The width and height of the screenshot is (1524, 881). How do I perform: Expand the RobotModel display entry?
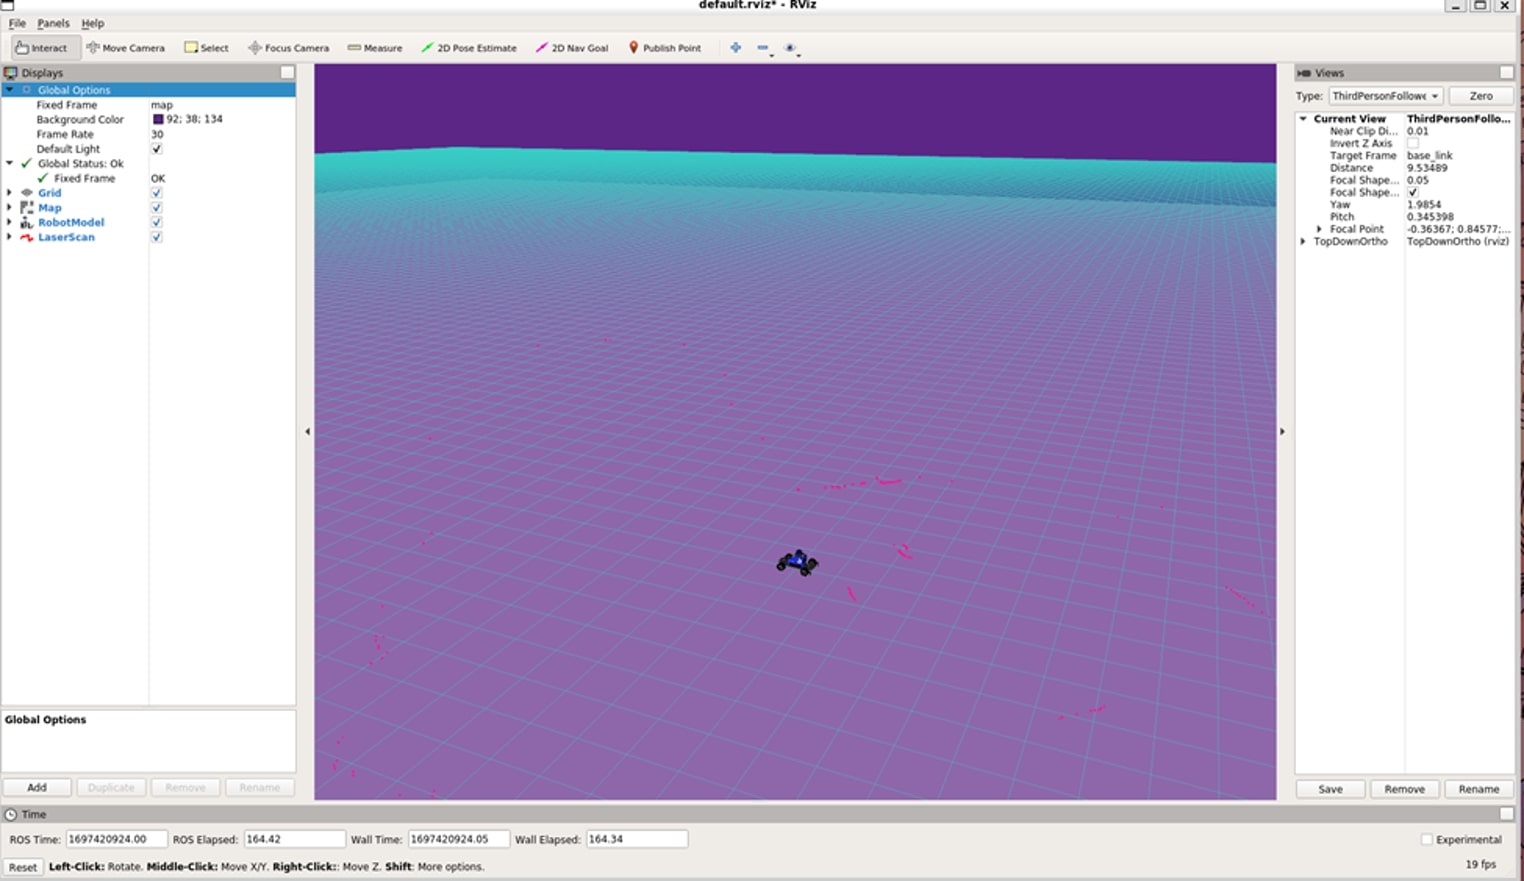(x=10, y=222)
